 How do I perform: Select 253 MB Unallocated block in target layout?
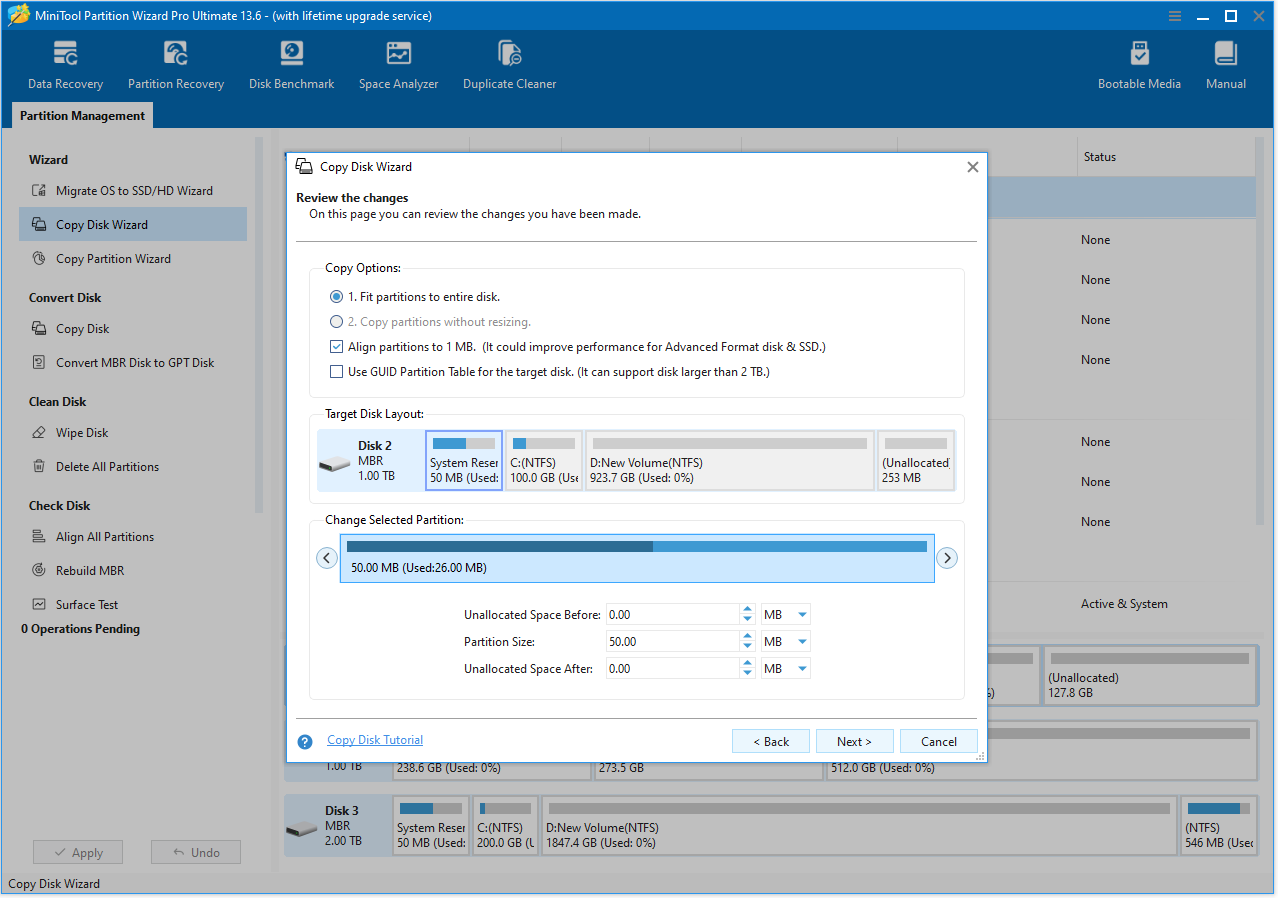pos(916,460)
